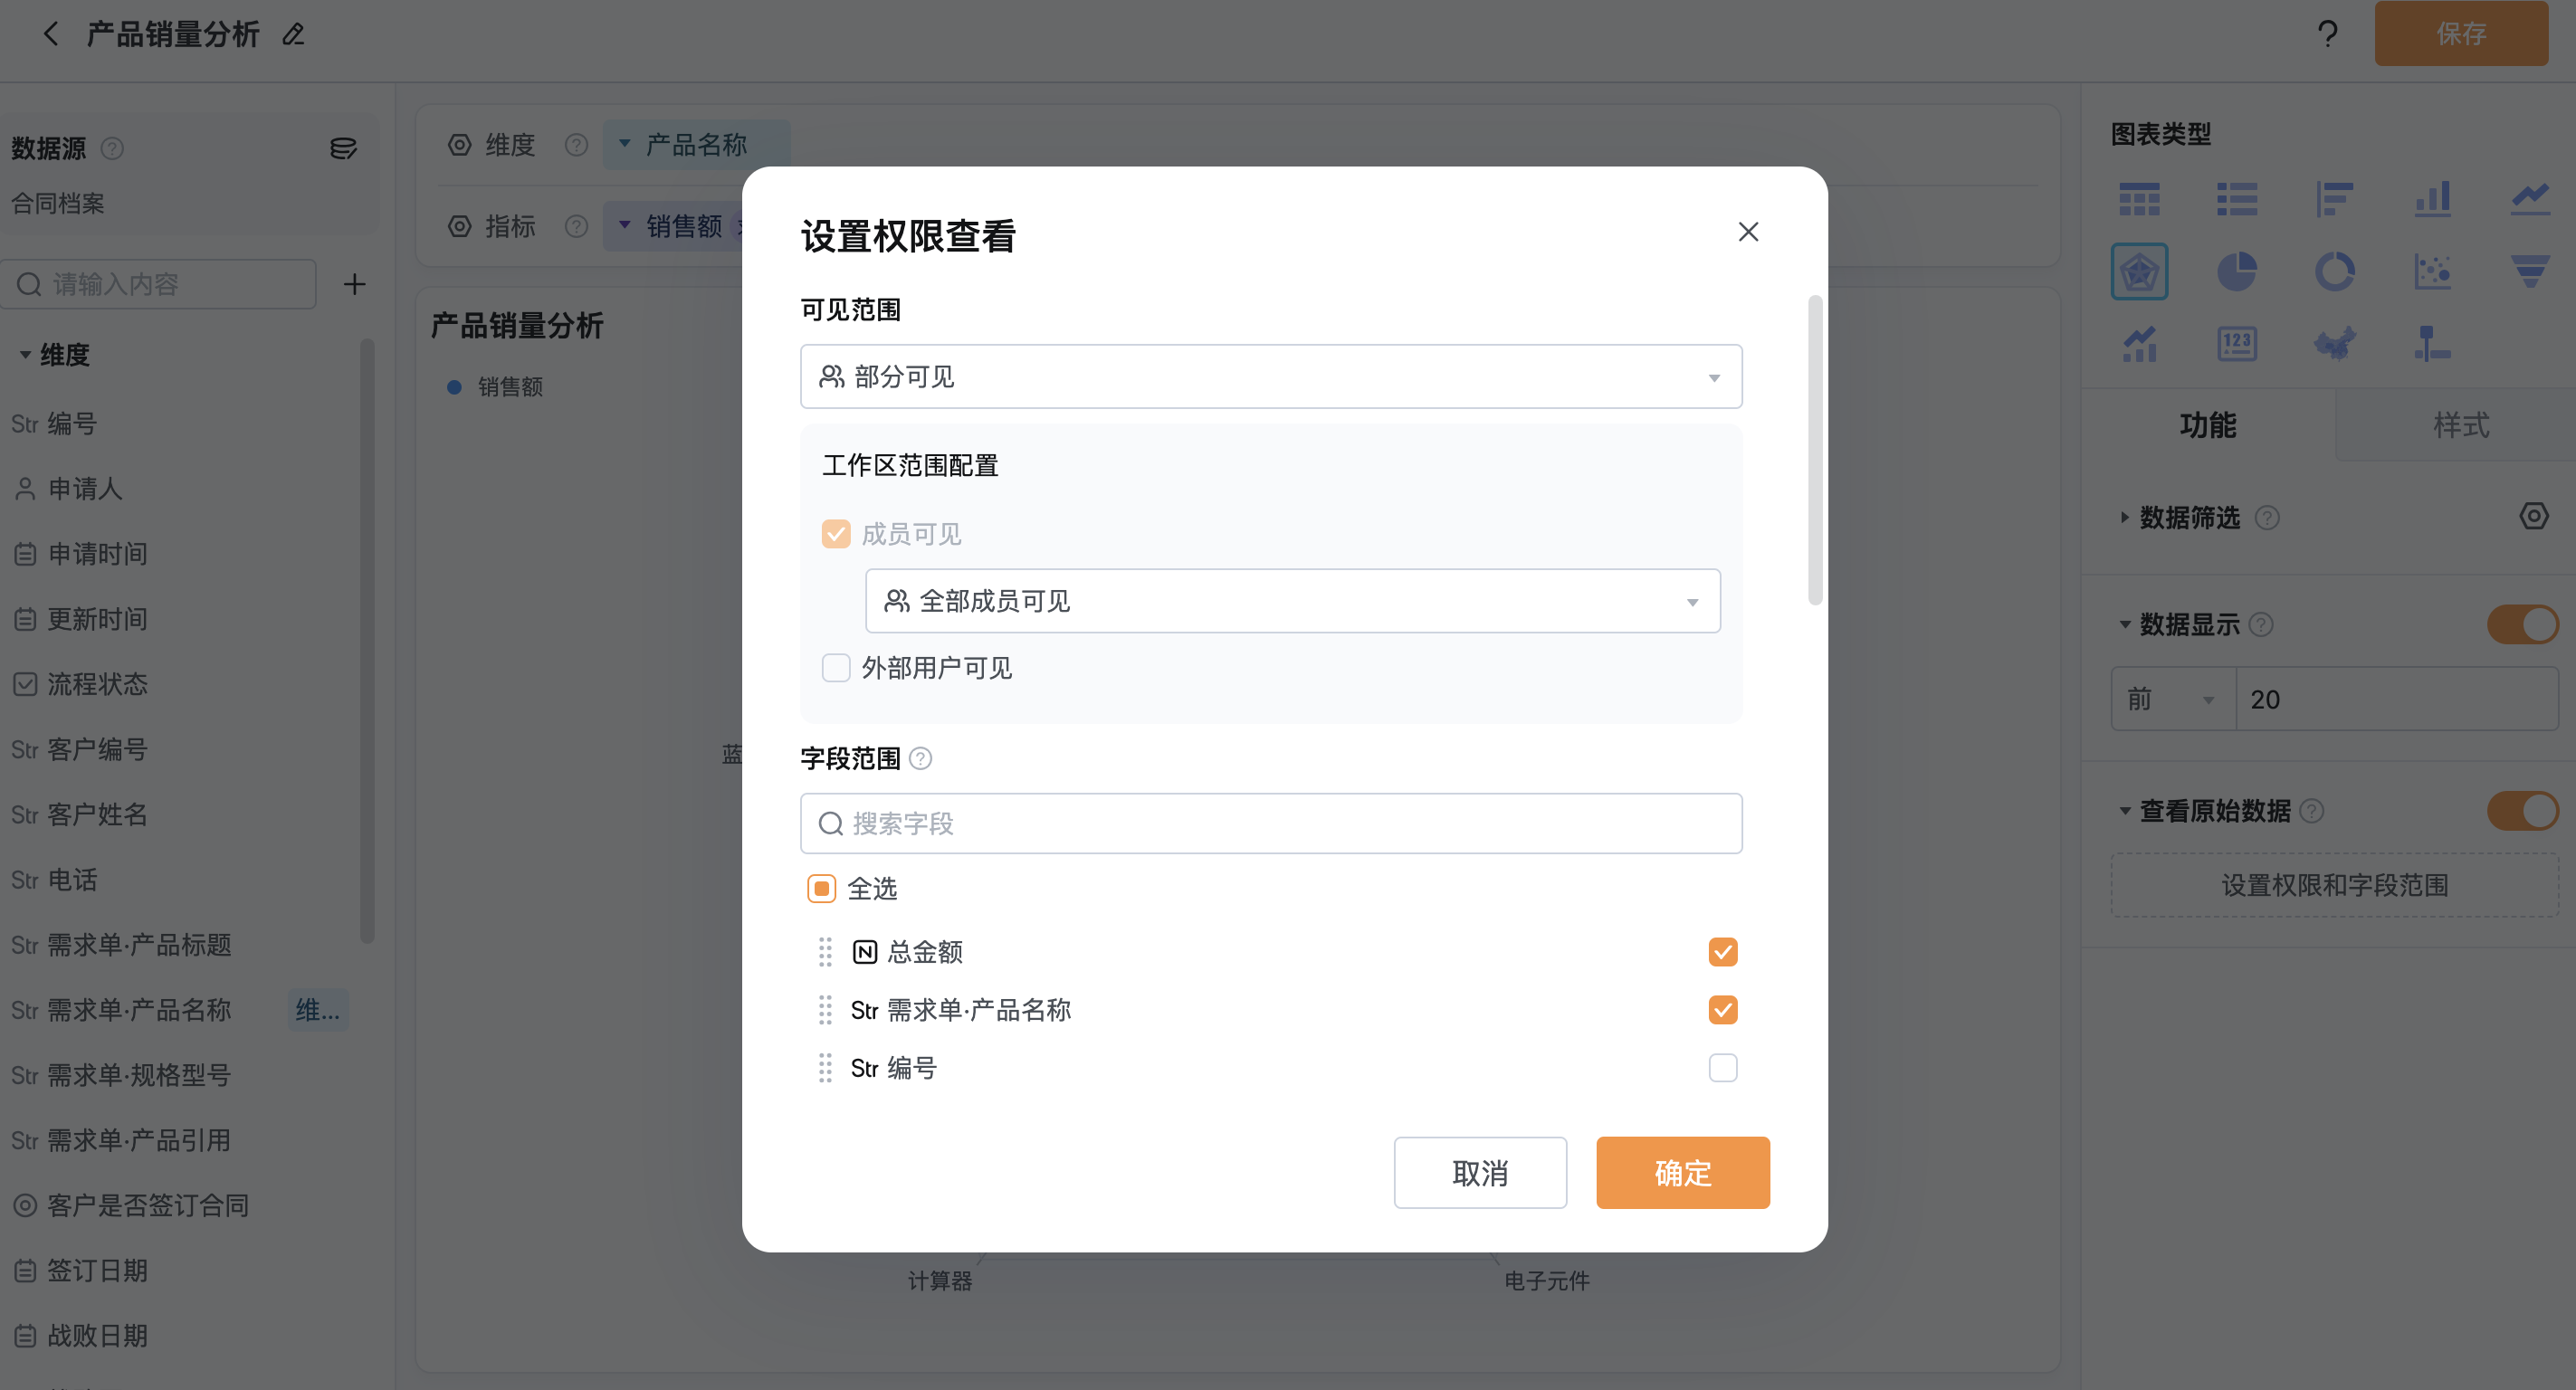
Task: Focus the 搜索字段 search box
Action: 1271,823
